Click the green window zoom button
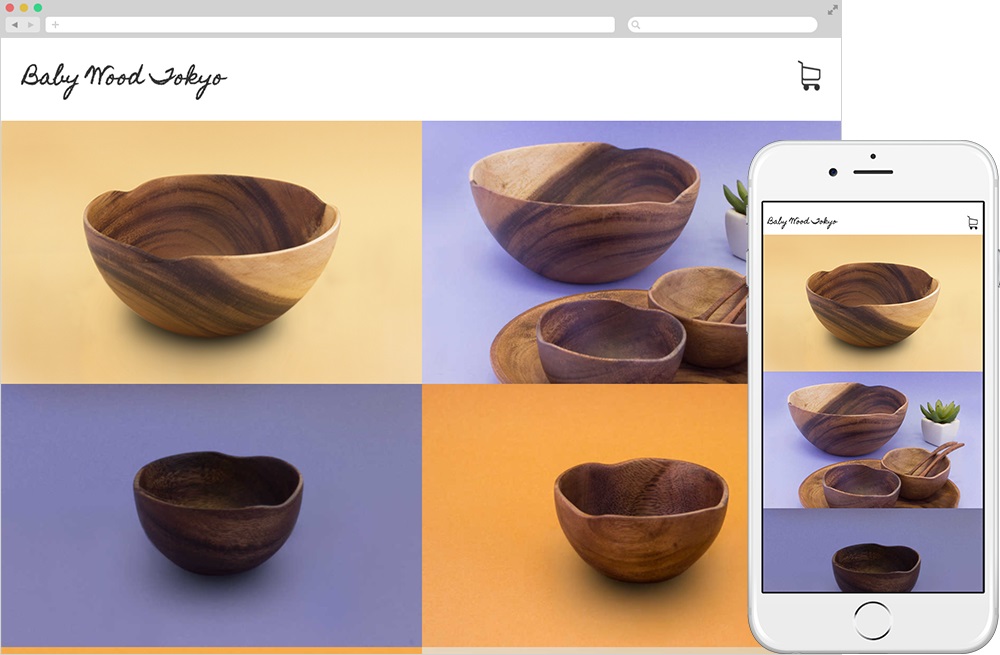 pos(38,8)
